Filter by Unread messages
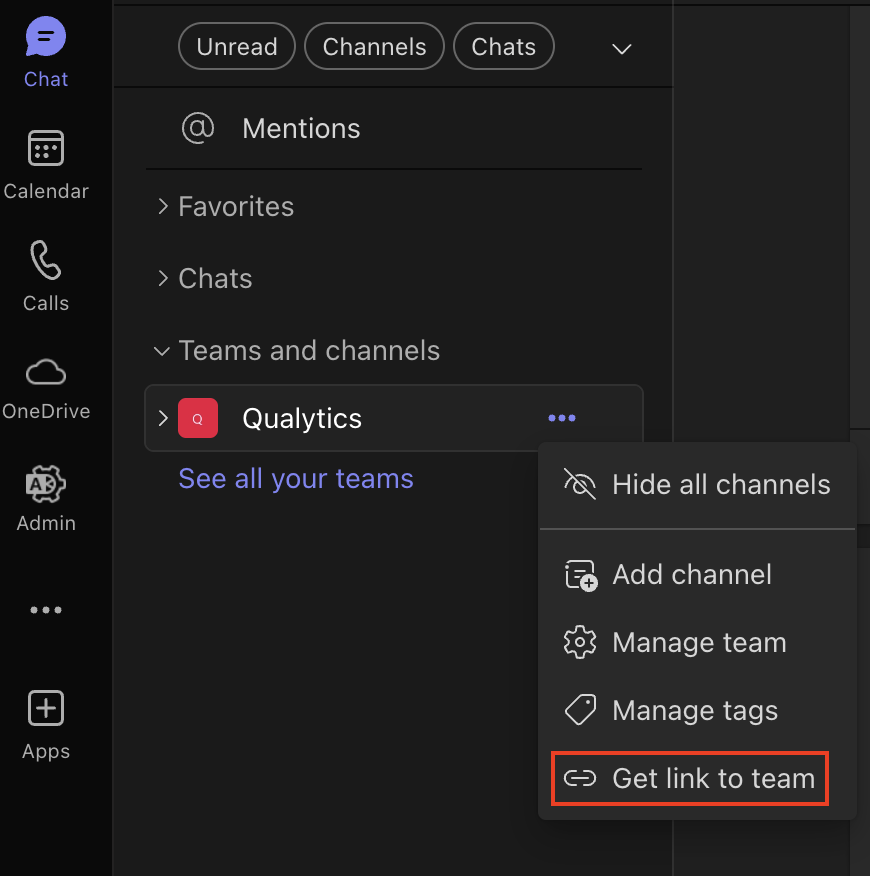This screenshot has width=870, height=876. [237, 46]
